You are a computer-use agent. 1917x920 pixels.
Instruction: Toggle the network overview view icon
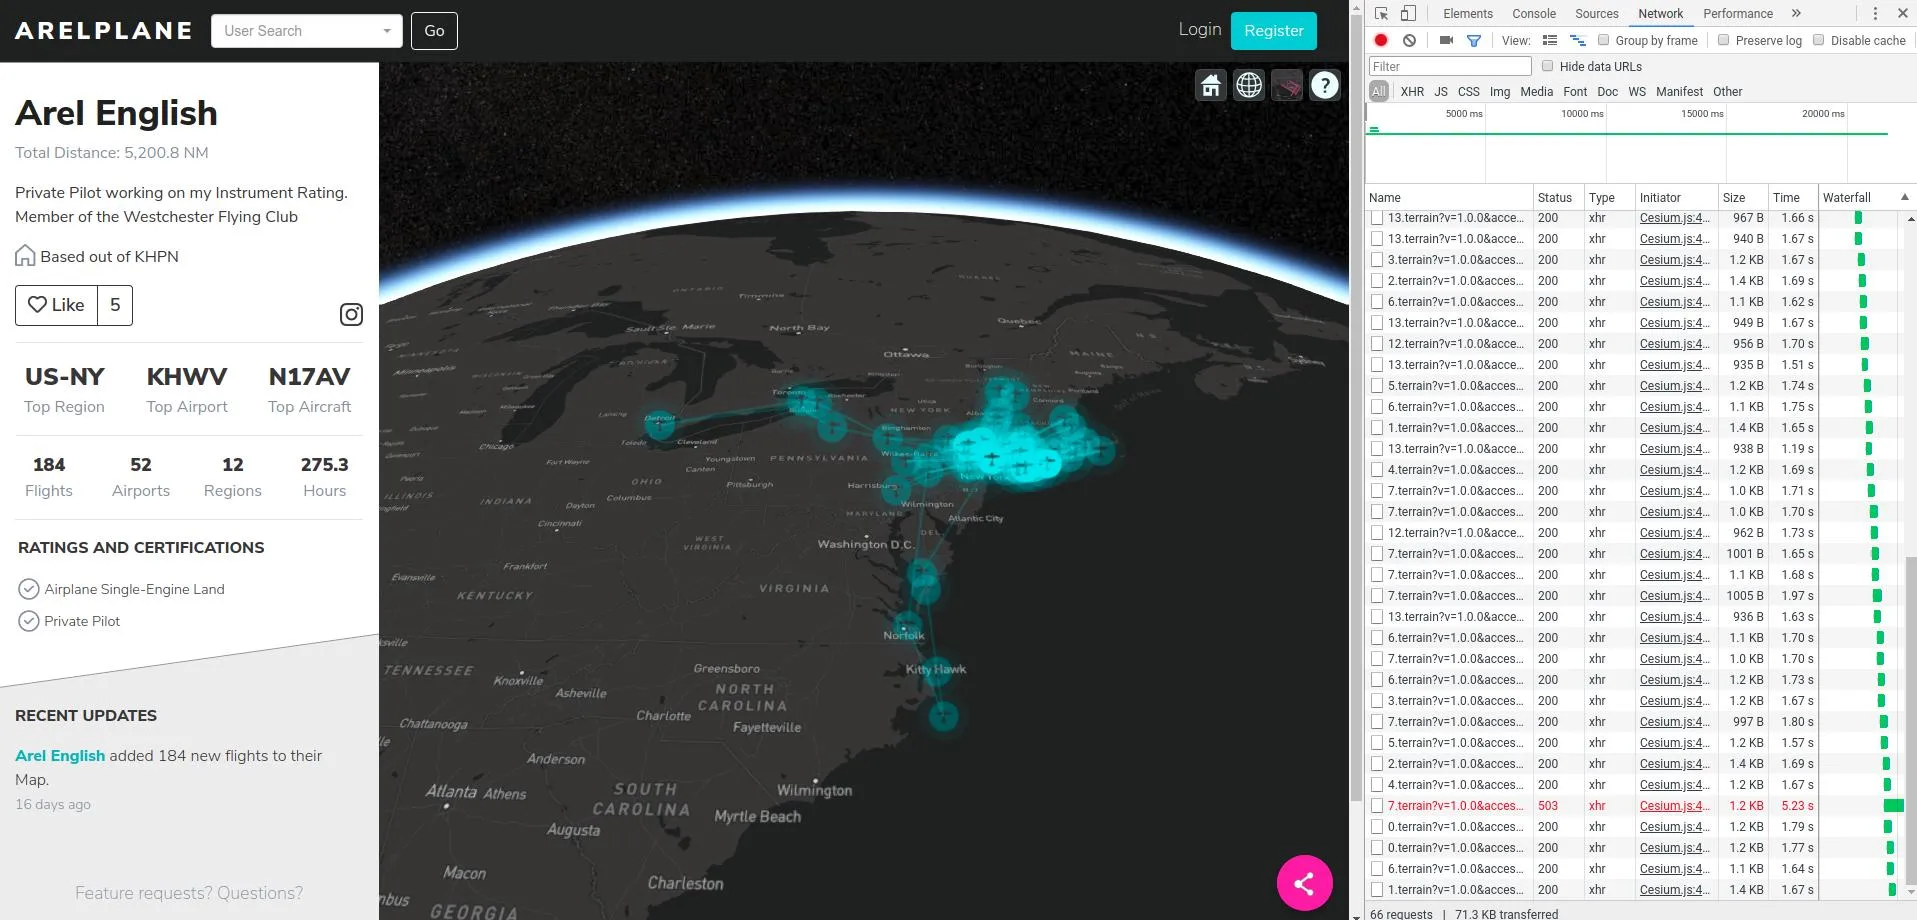1578,40
